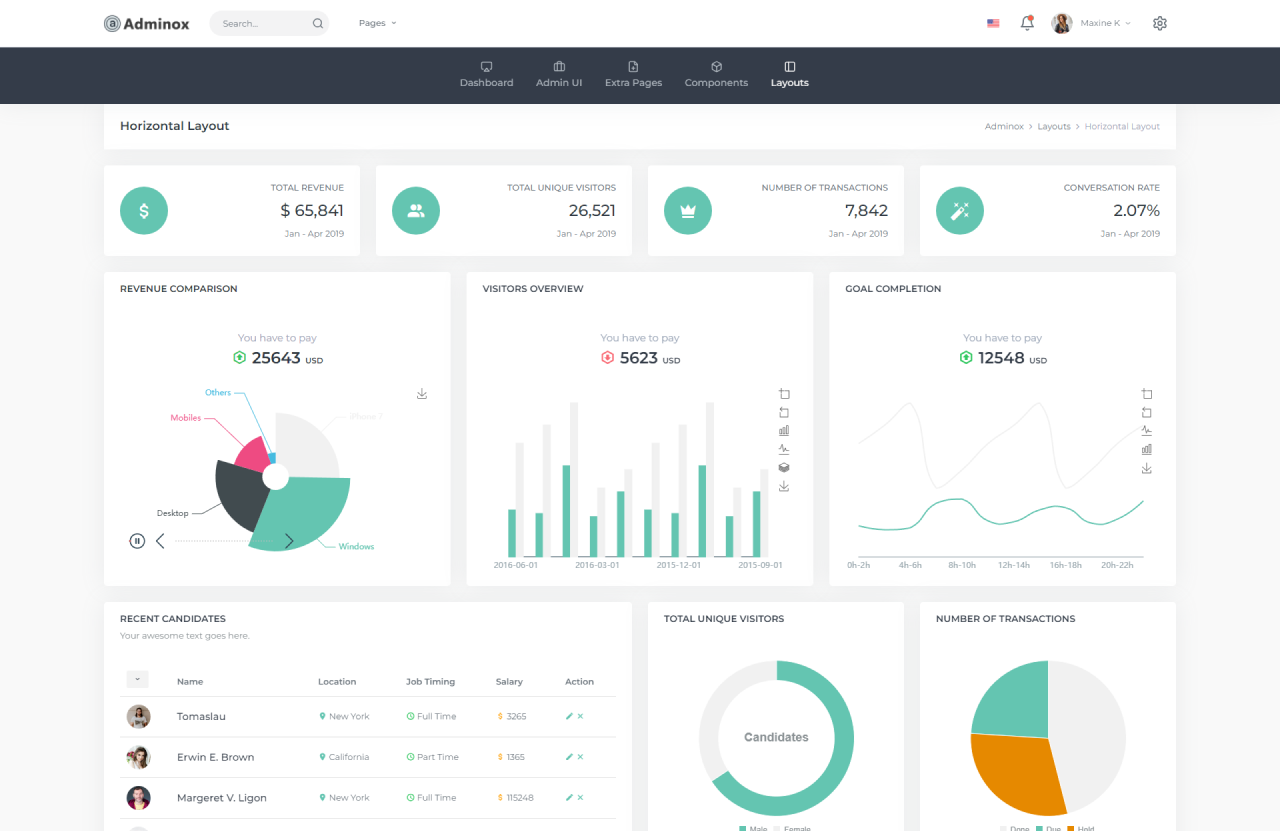
Task: Download the Goal Completion chart image
Action: click(1147, 468)
